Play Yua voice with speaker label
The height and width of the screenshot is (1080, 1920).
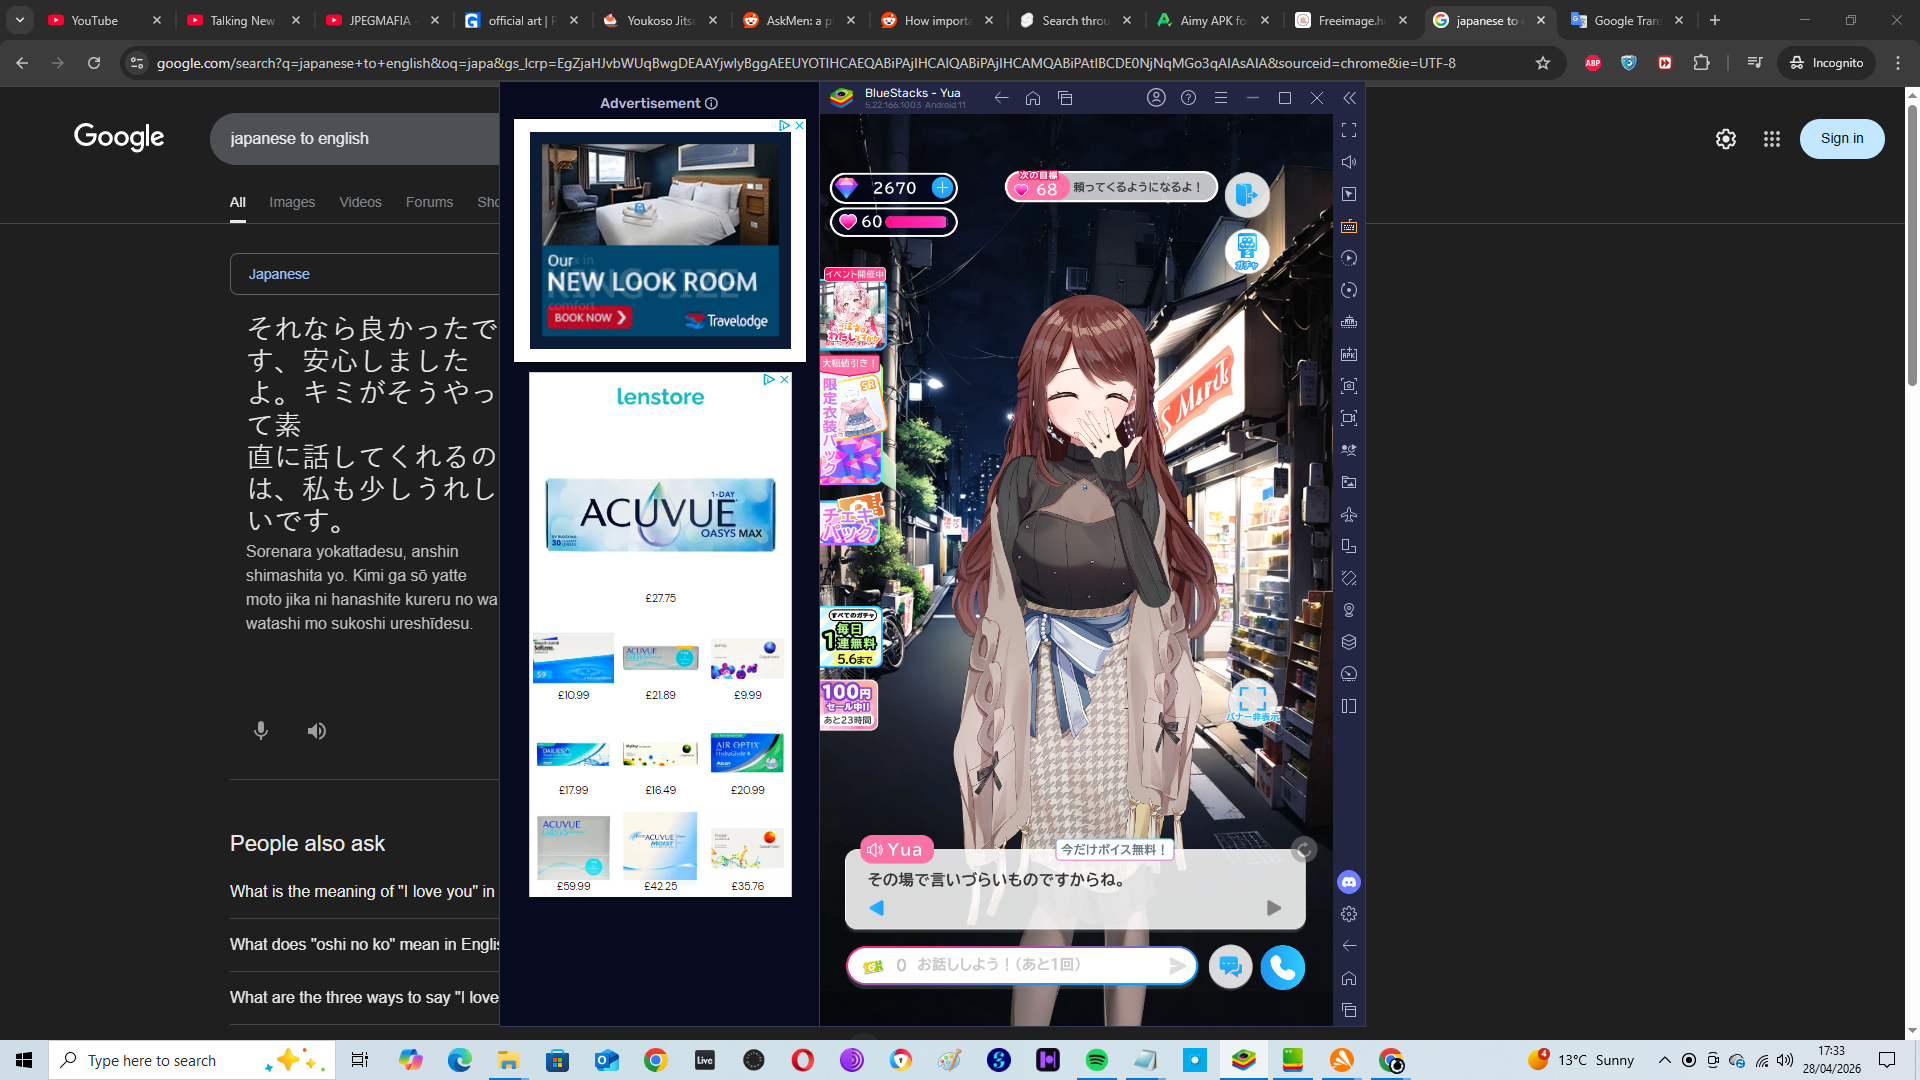pyautogui.click(x=895, y=850)
